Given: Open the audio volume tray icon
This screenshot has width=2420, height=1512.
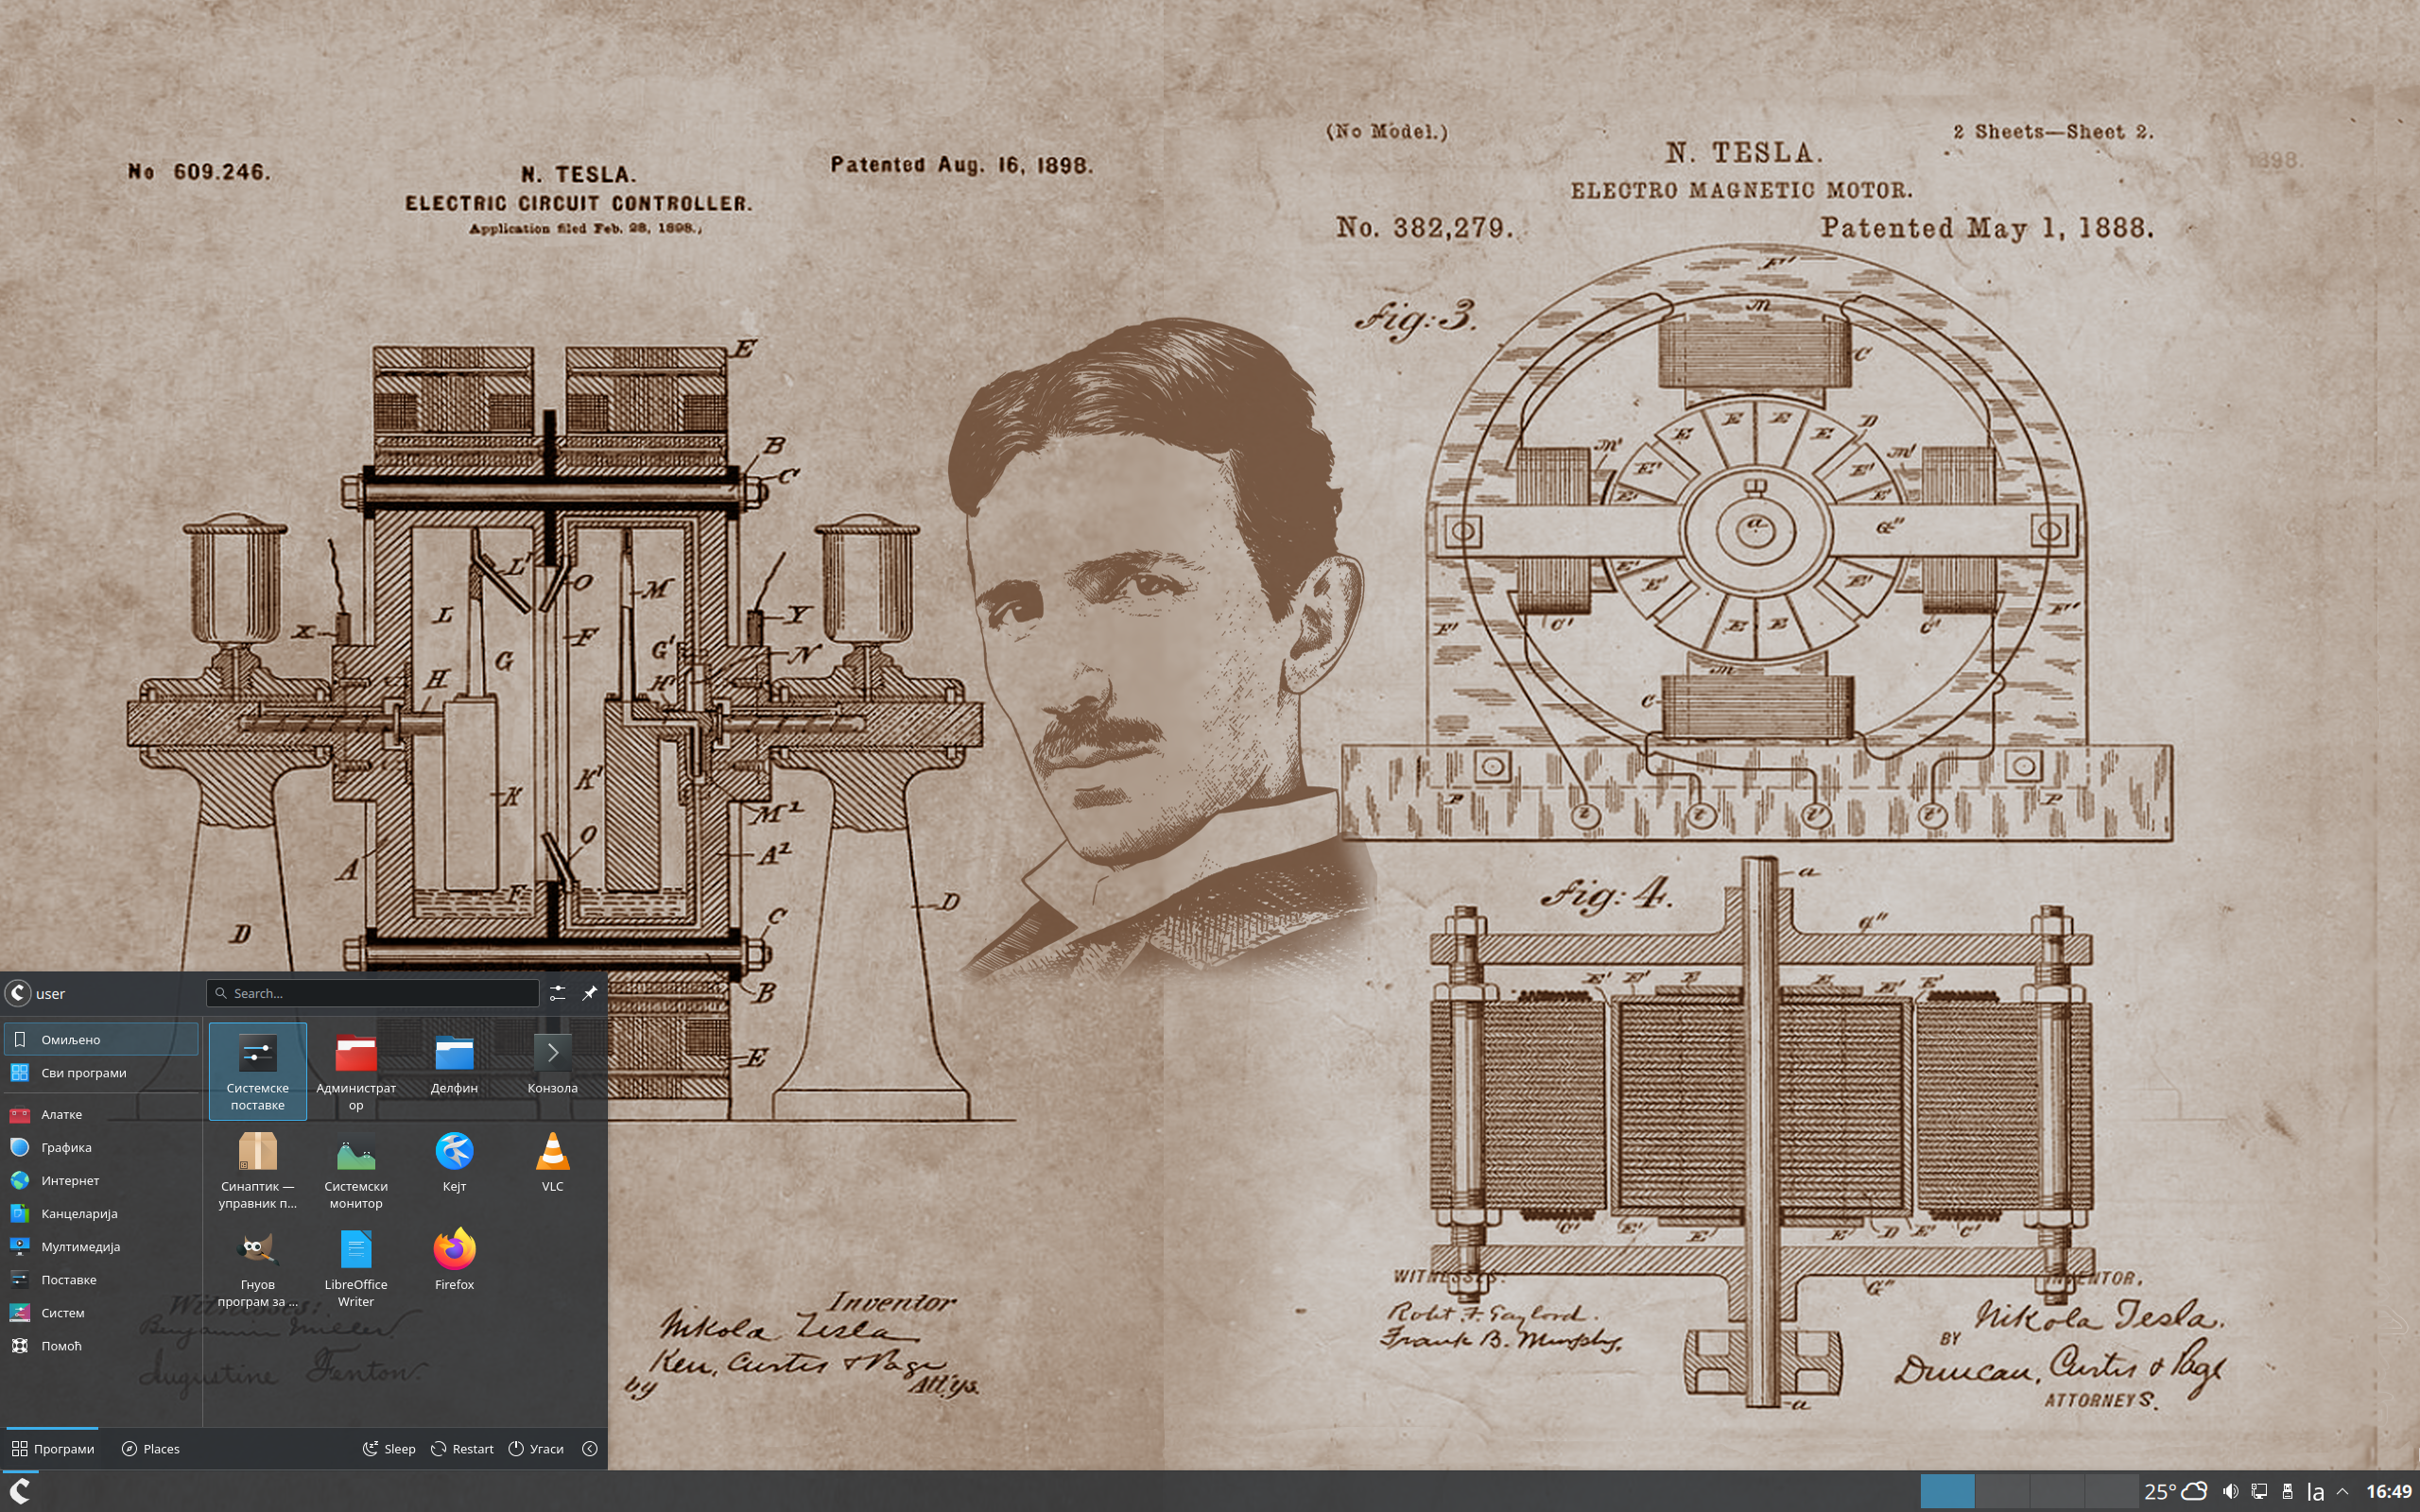Looking at the screenshot, I should tap(2231, 1491).
